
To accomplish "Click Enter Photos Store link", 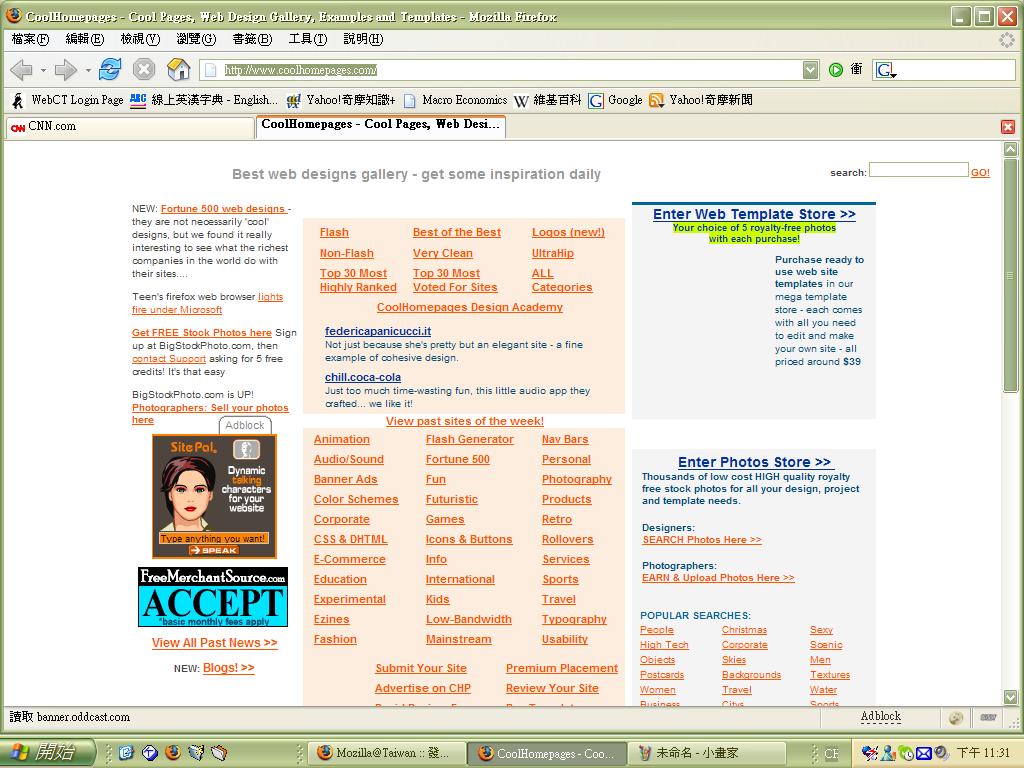I will (754, 462).
